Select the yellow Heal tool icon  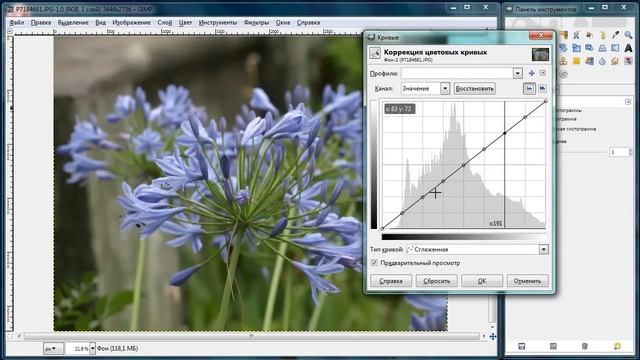[x=576, y=61]
